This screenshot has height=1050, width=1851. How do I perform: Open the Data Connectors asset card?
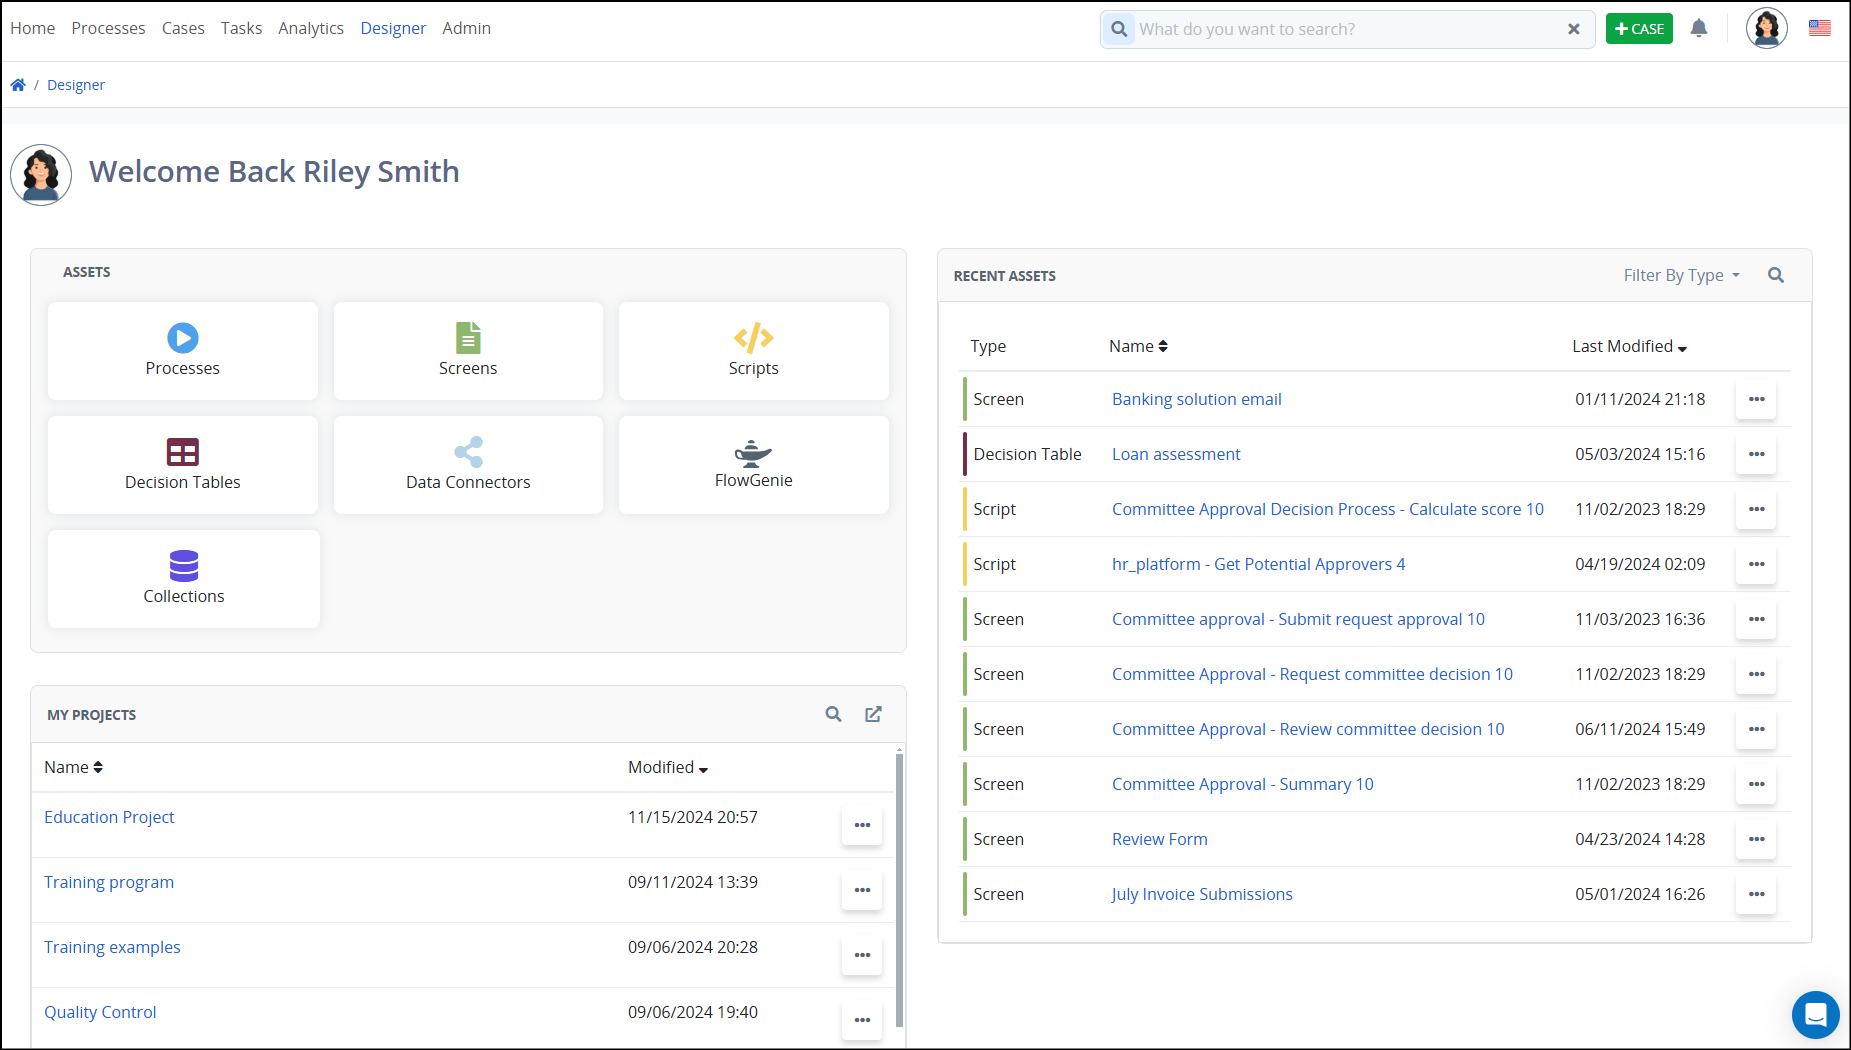468,465
